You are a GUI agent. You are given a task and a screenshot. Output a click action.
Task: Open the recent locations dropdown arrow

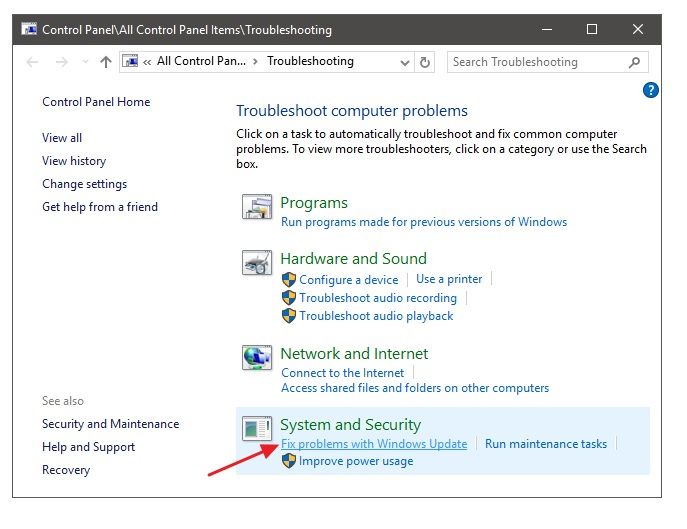pos(83,62)
